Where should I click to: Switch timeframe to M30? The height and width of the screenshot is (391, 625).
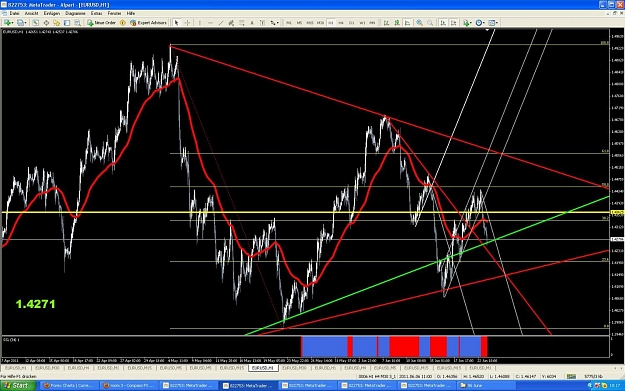pos(320,23)
